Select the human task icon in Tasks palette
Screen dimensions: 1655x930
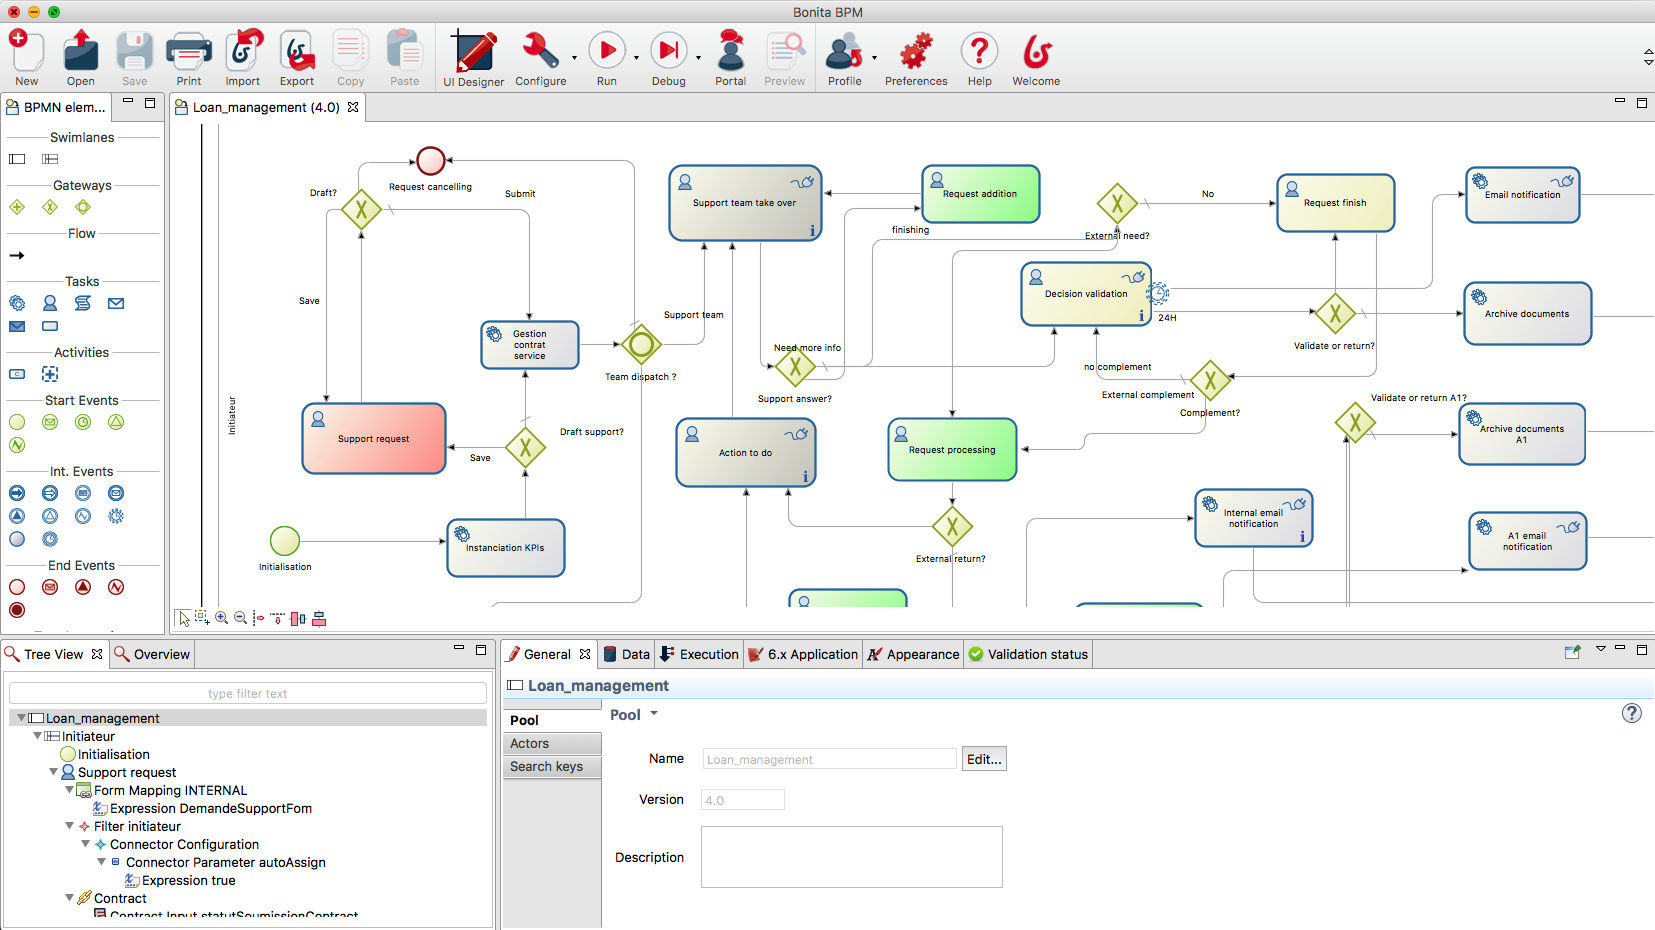tap(50, 303)
